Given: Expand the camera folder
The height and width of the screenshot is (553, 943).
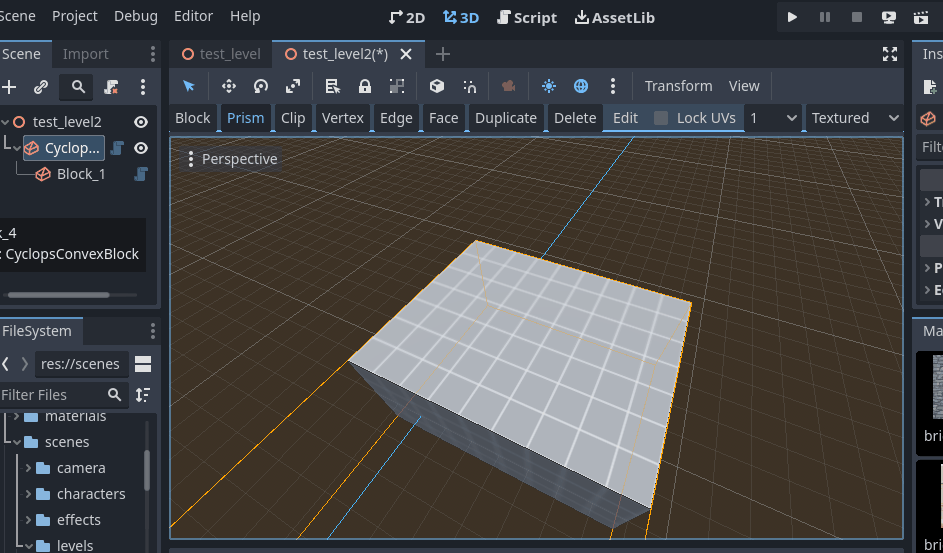Looking at the screenshot, I should (x=28, y=468).
